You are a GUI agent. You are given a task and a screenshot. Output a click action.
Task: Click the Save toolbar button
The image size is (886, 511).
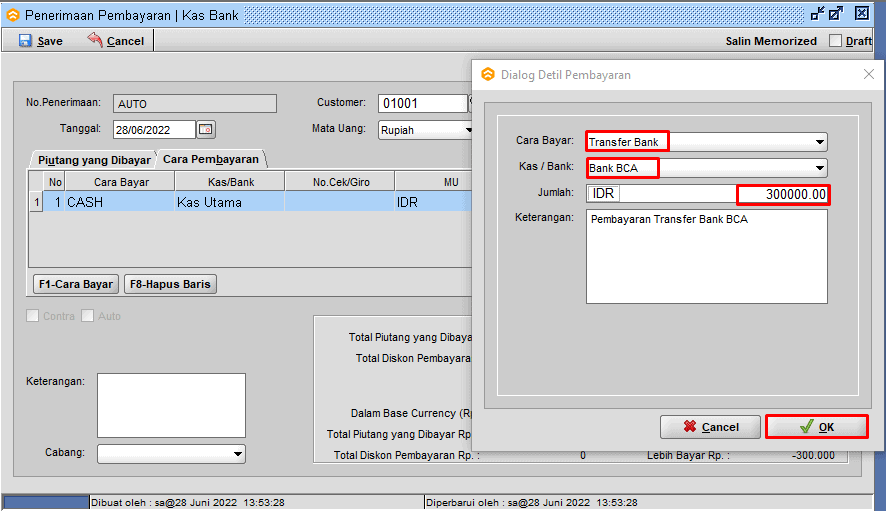[x=41, y=41]
